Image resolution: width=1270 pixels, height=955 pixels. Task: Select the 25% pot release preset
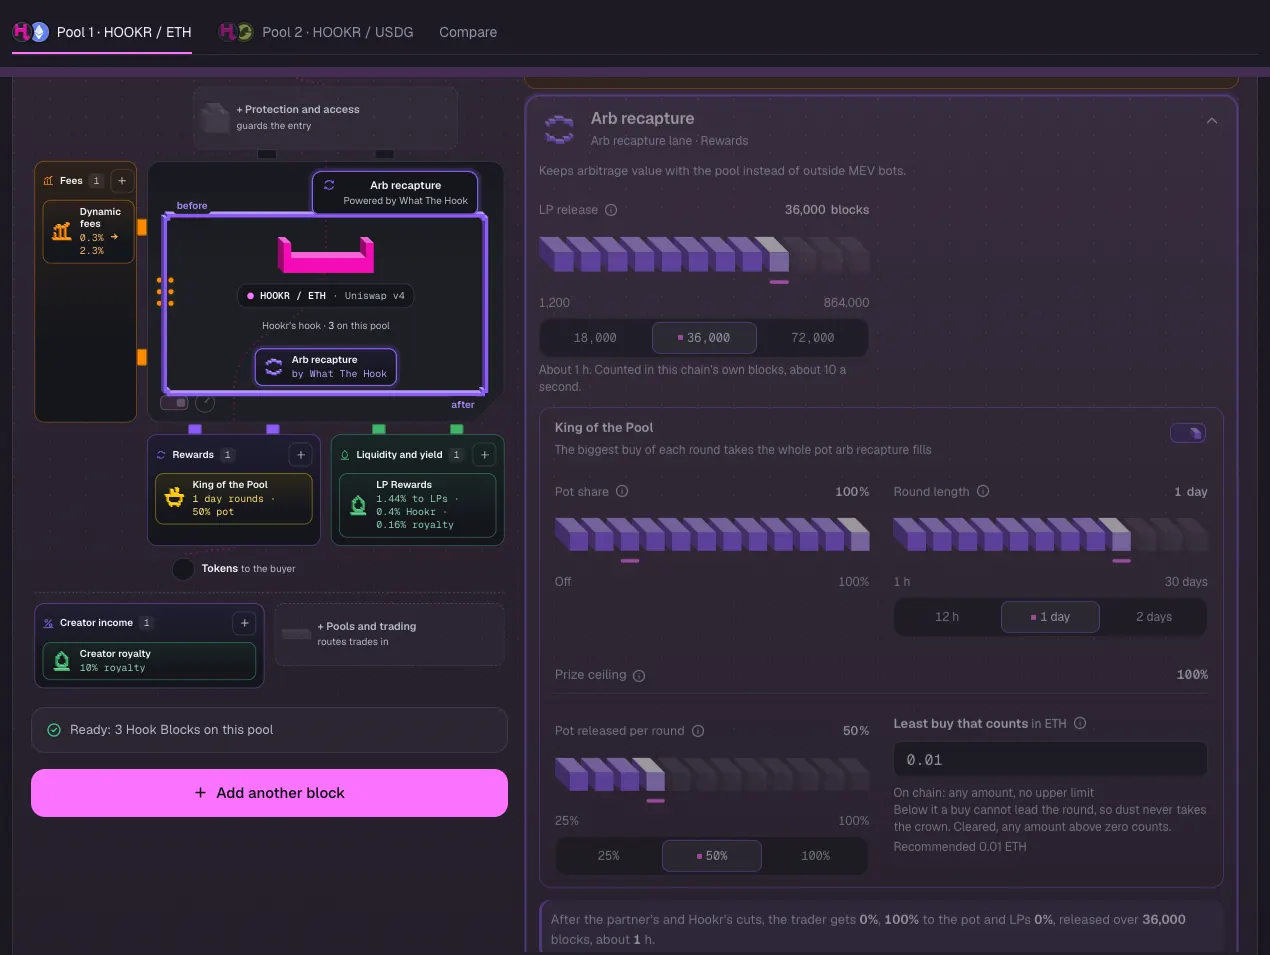(609, 856)
